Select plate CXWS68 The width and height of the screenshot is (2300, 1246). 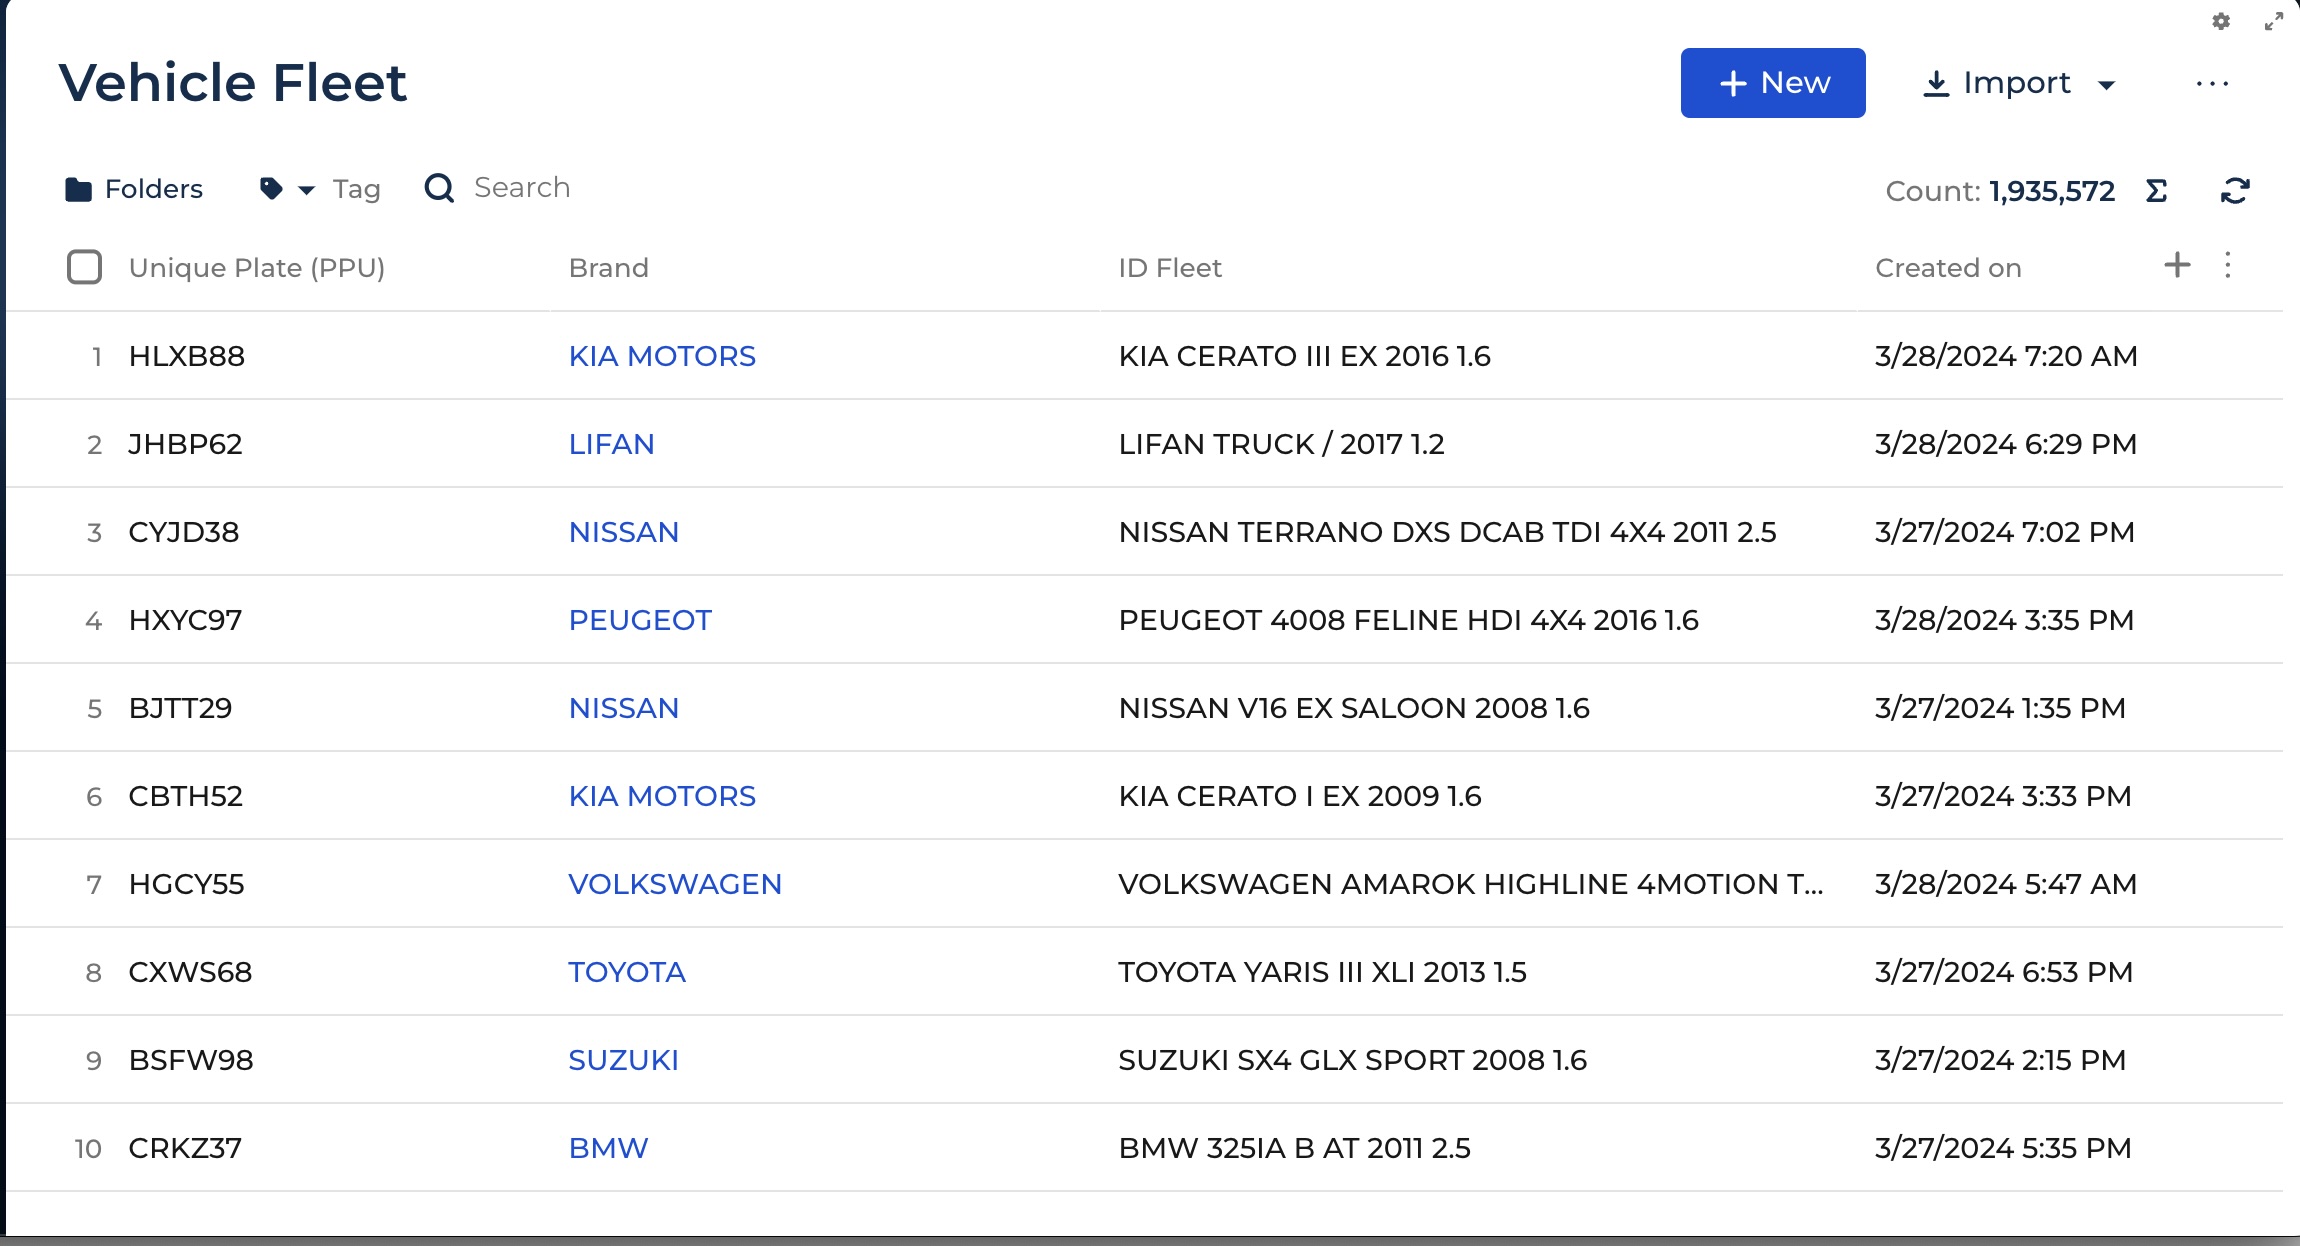point(190,972)
